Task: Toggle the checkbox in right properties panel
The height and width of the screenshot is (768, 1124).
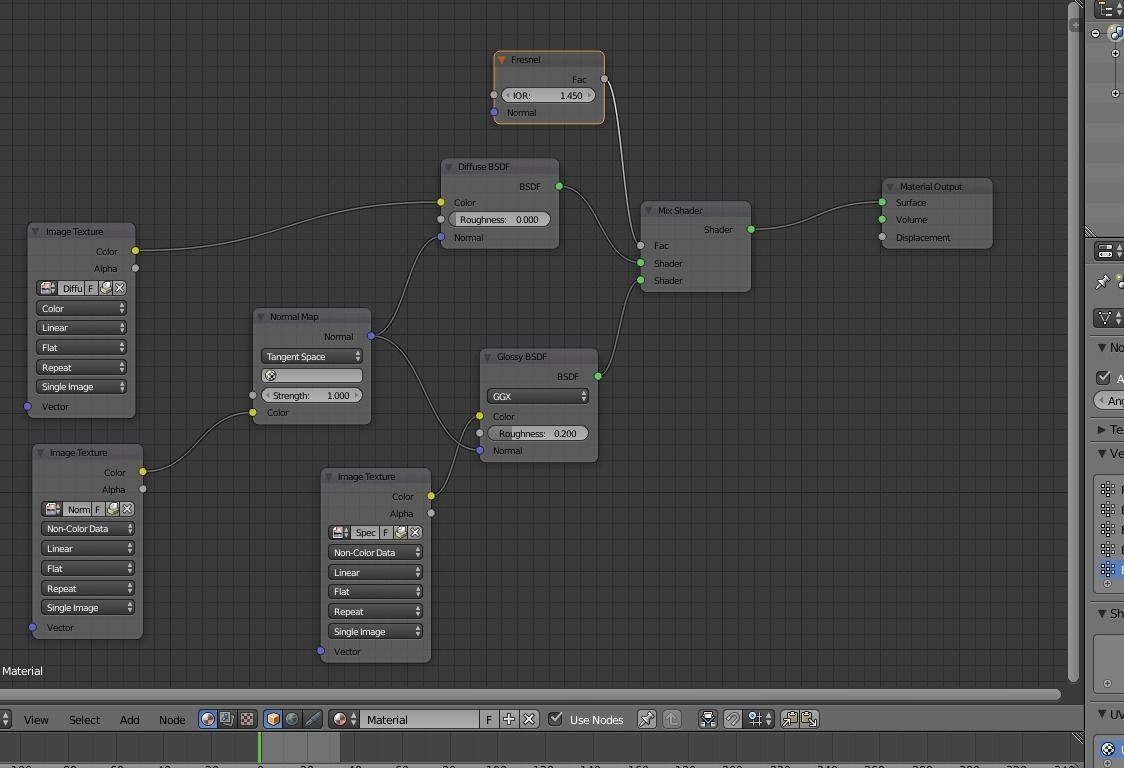Action: pyautogui.click(x=1104, y=377)
